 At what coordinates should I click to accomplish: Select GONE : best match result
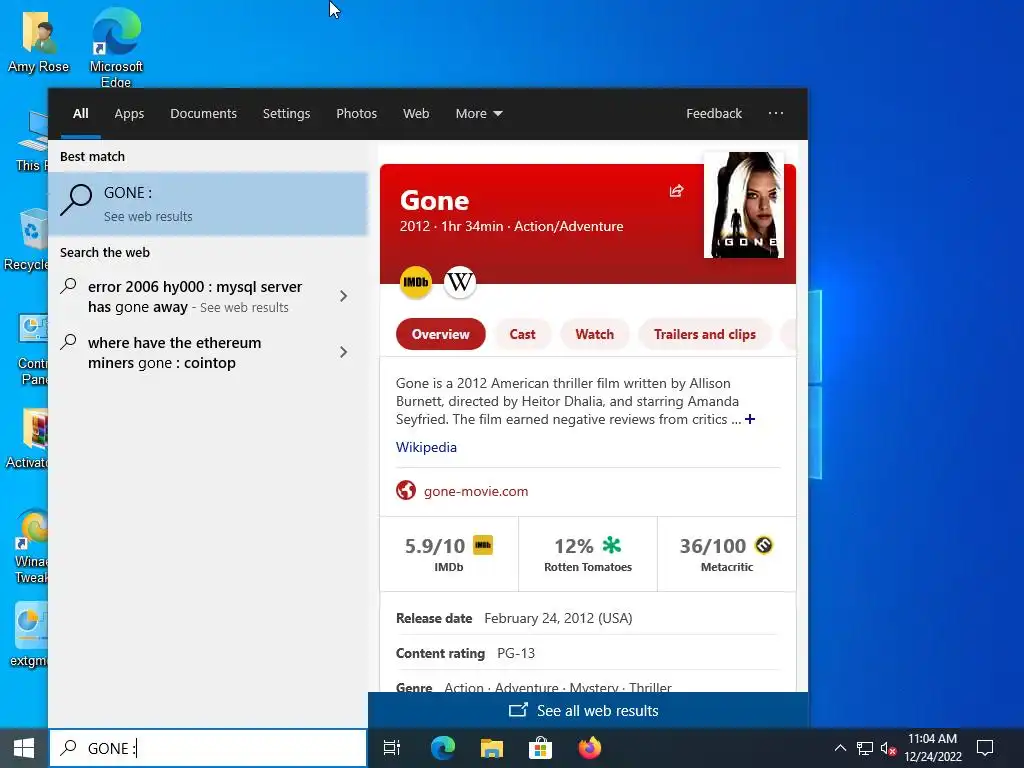208,204
